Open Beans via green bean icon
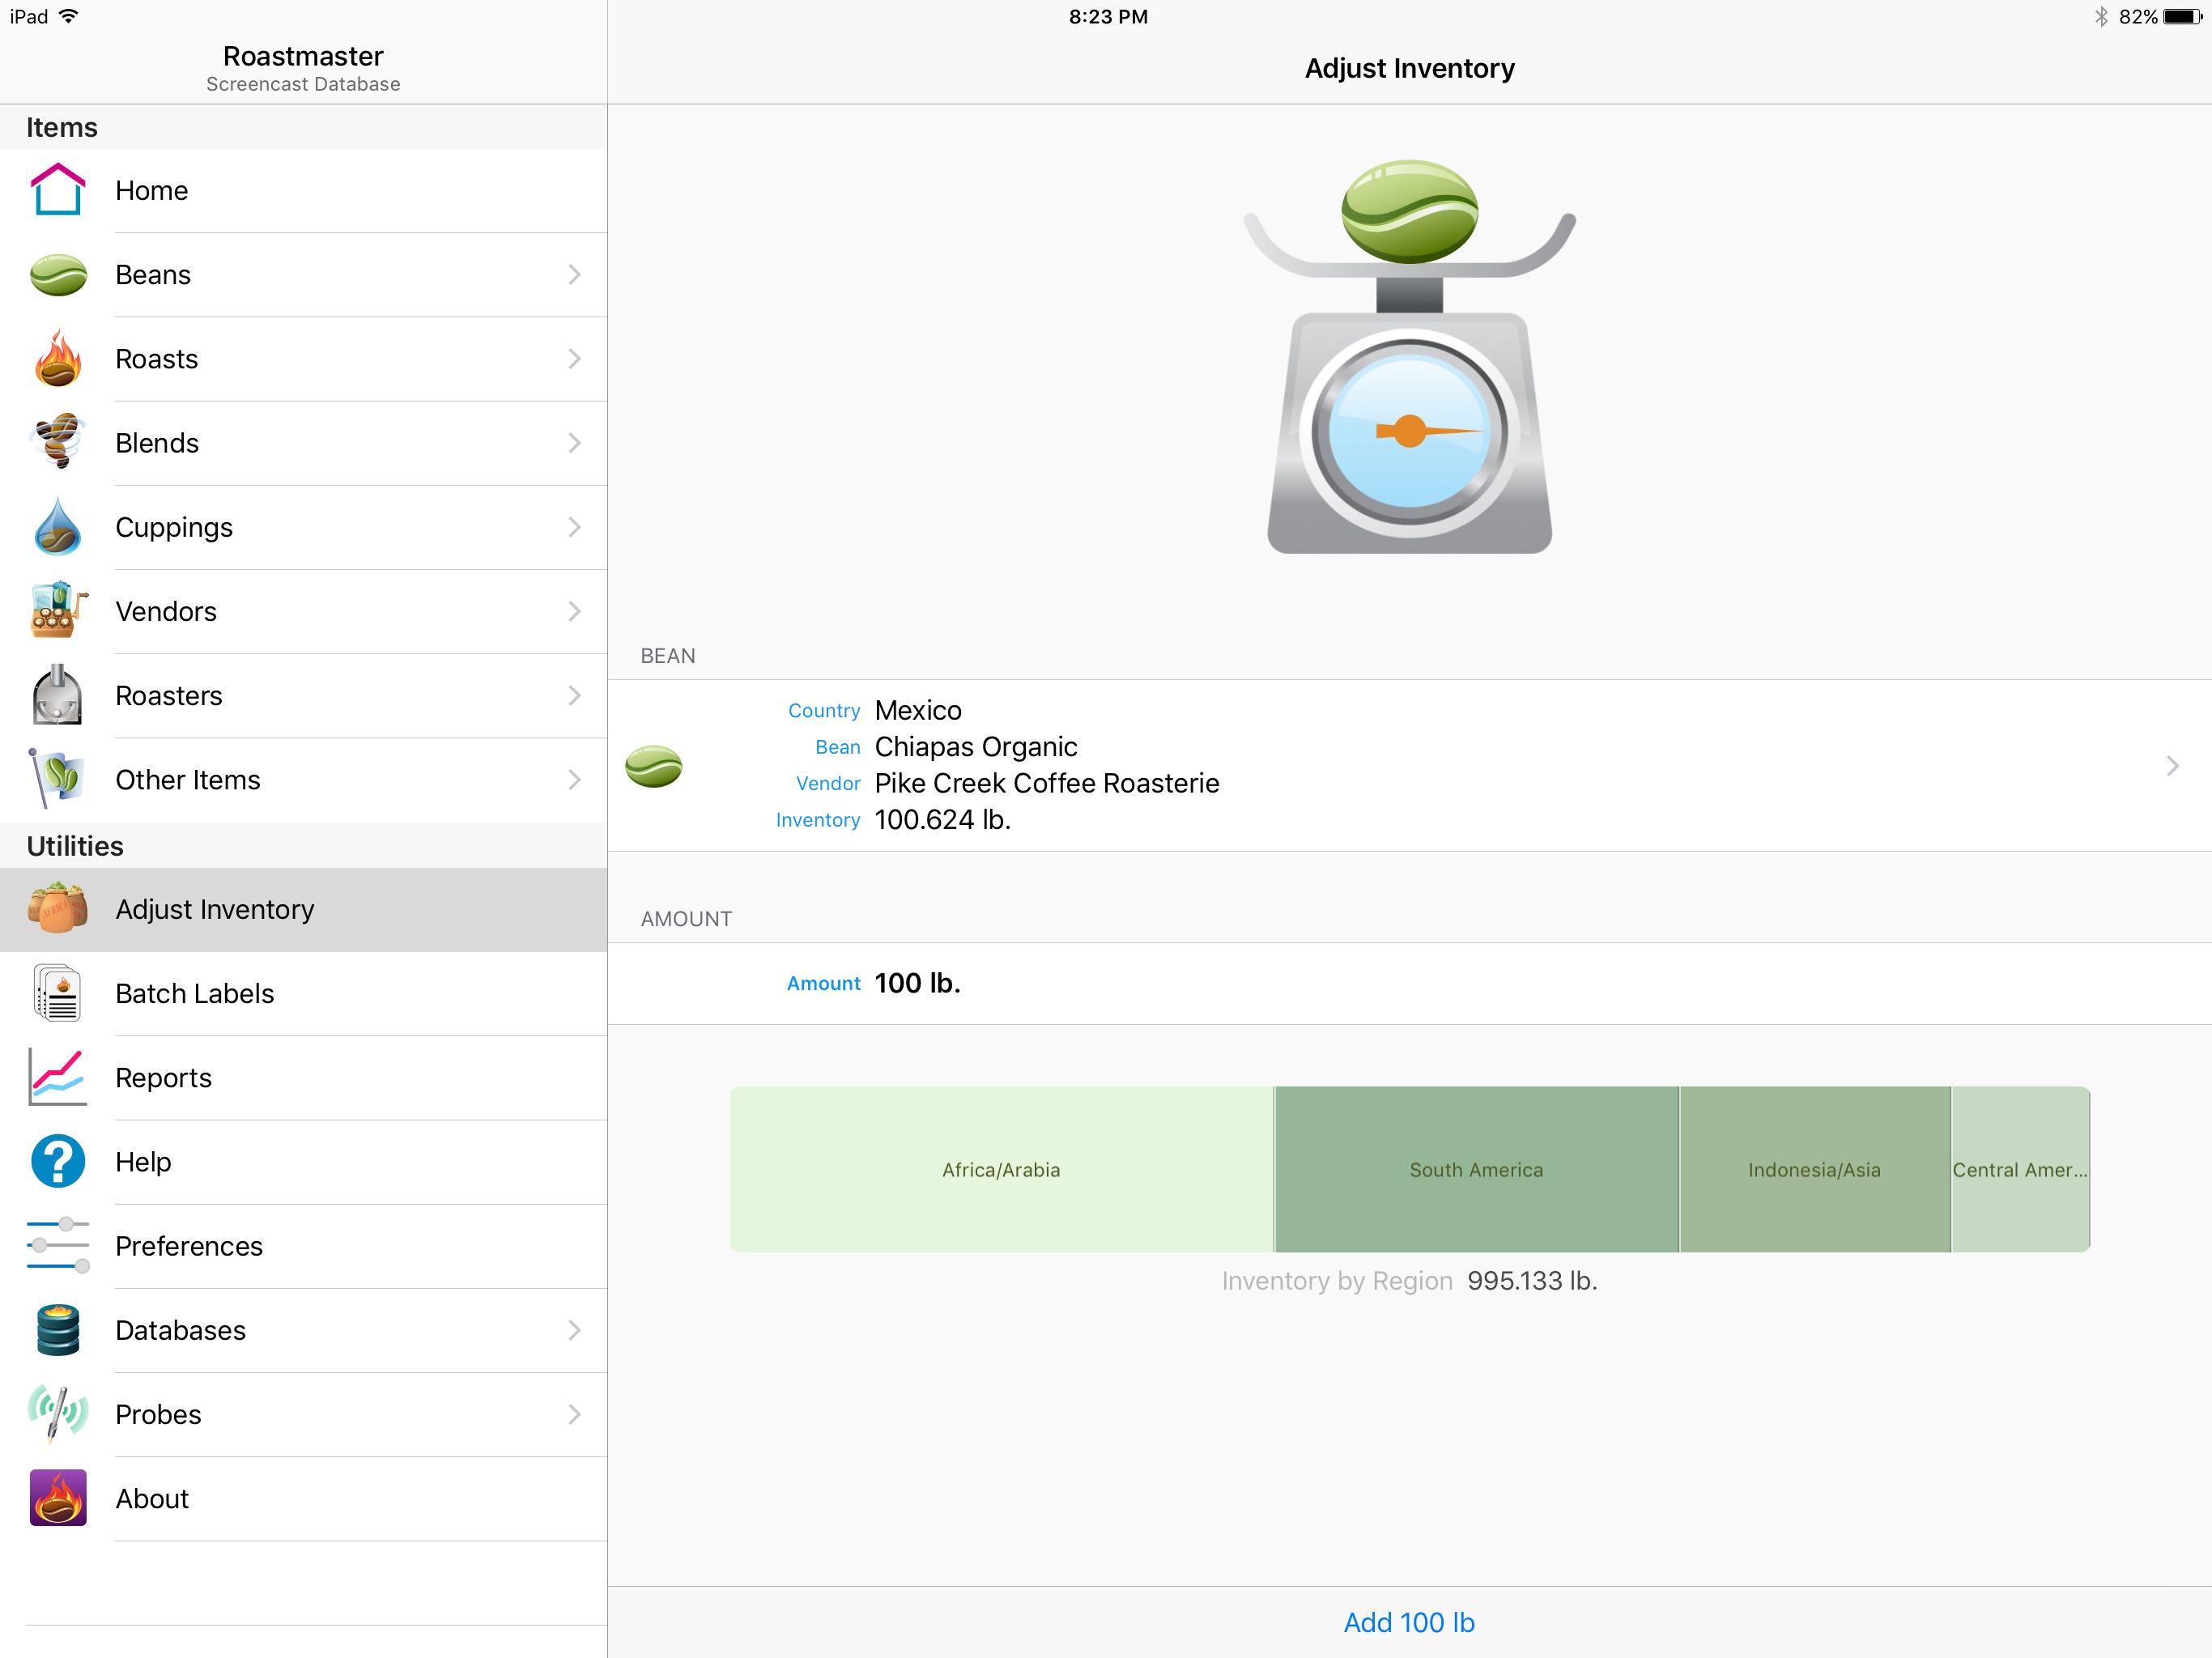This screenshot has height=1658, width=2212. click(58, 275)
